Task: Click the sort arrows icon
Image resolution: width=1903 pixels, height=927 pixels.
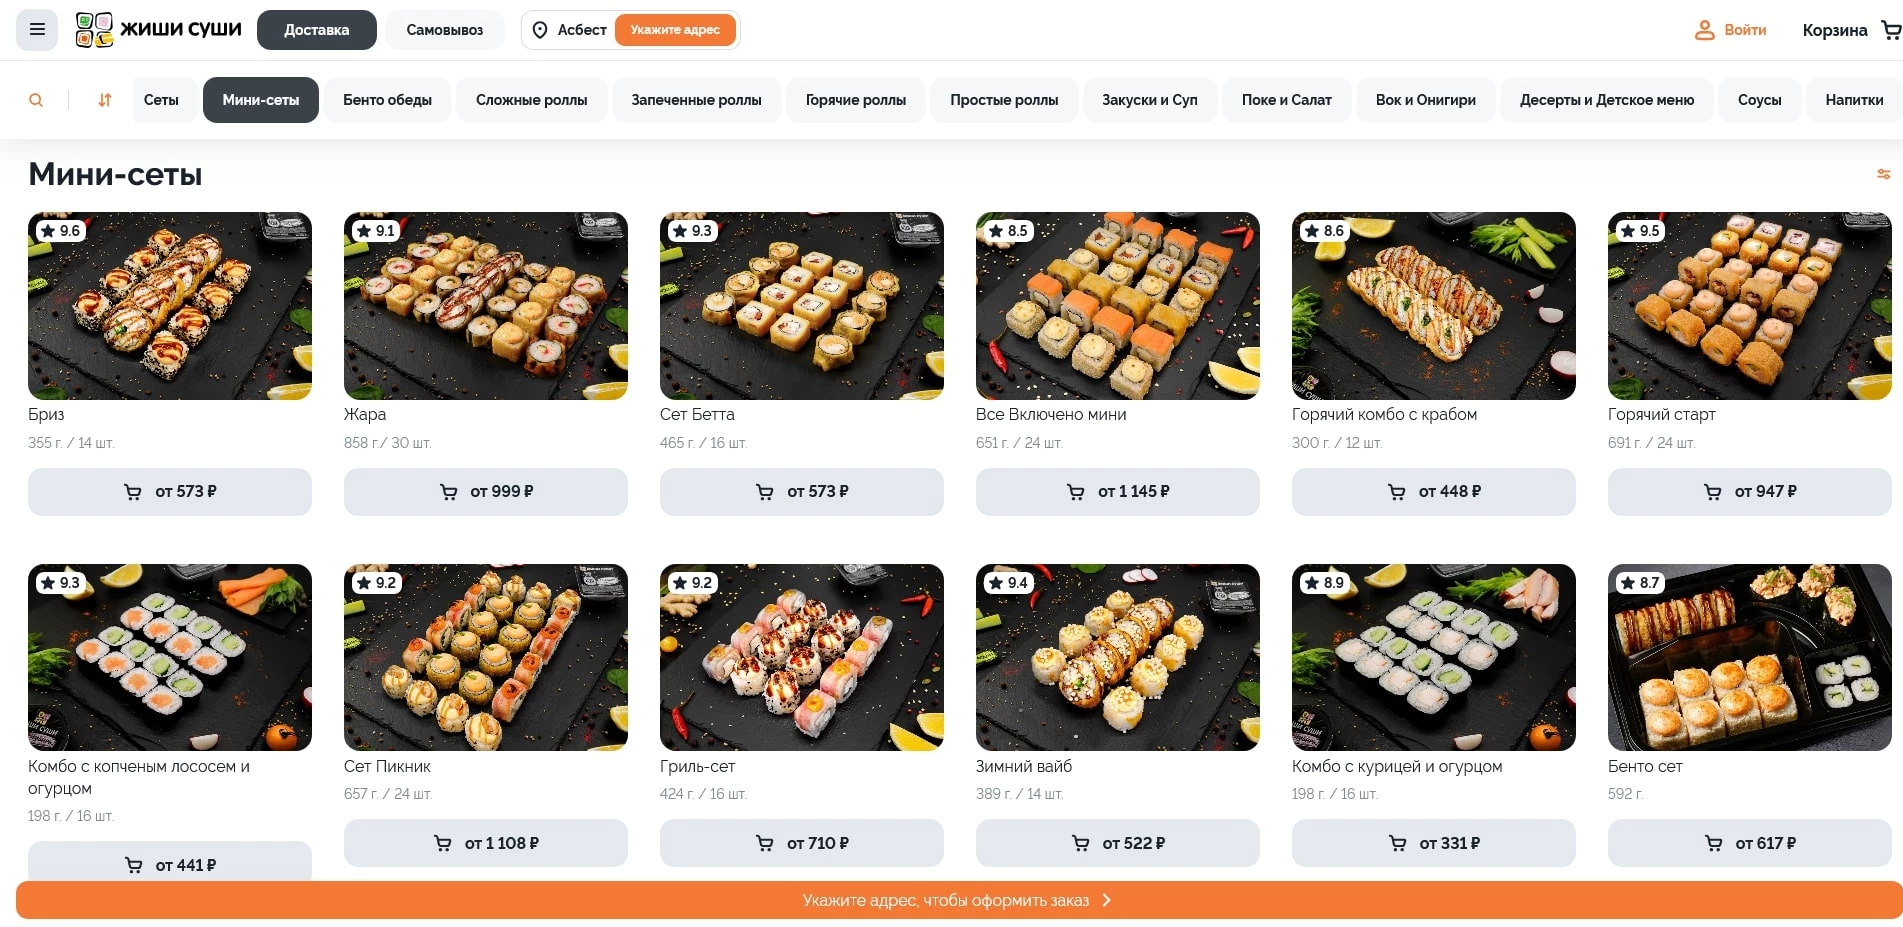Action: 104,100
